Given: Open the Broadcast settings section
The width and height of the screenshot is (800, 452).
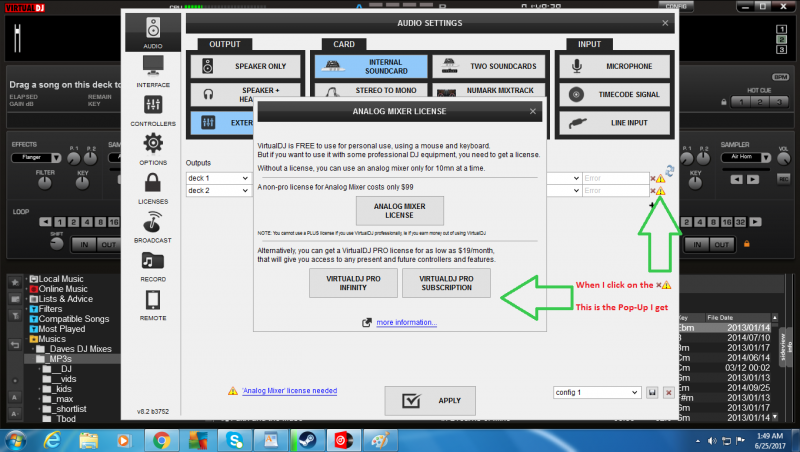Looking at the screenshot, I should (x=153, y=228).
